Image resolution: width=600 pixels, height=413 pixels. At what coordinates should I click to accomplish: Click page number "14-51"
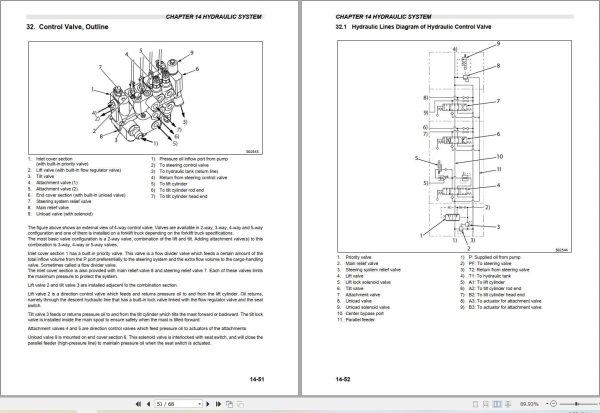[257, 379]
